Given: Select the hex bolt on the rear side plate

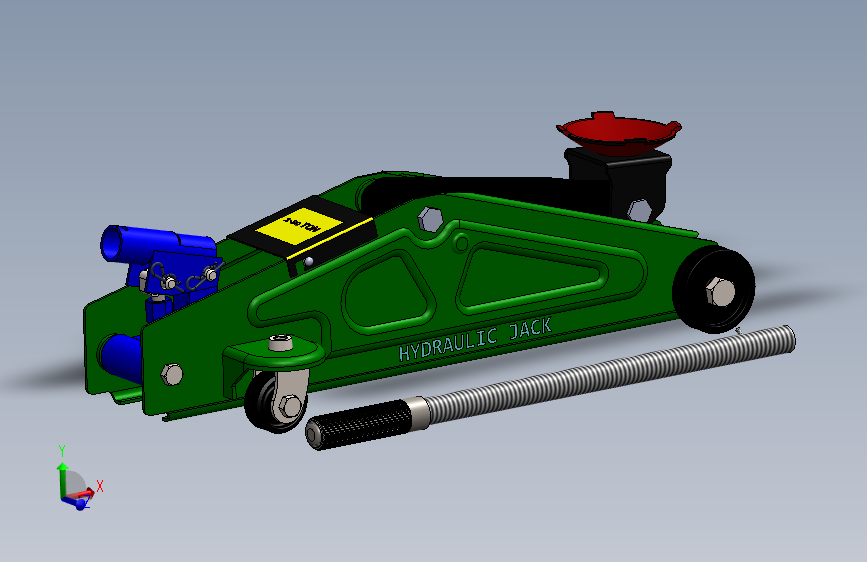Looking at the screenshot, I should pyautogui.click(x=172, y=374).
